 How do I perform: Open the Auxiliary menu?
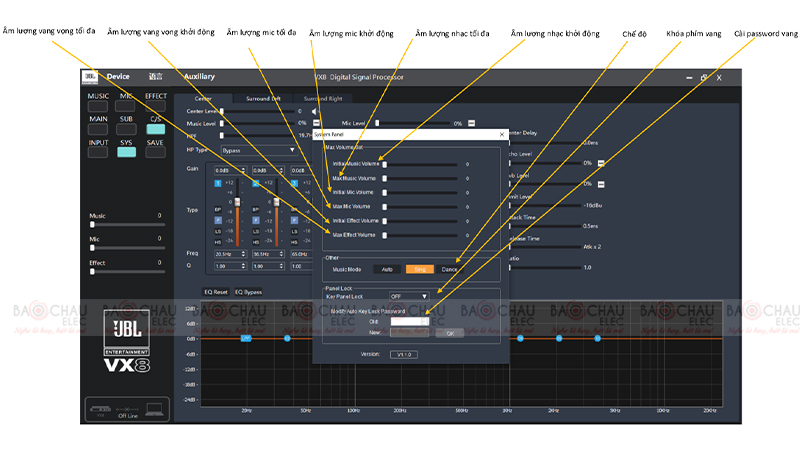coord(199,77)
